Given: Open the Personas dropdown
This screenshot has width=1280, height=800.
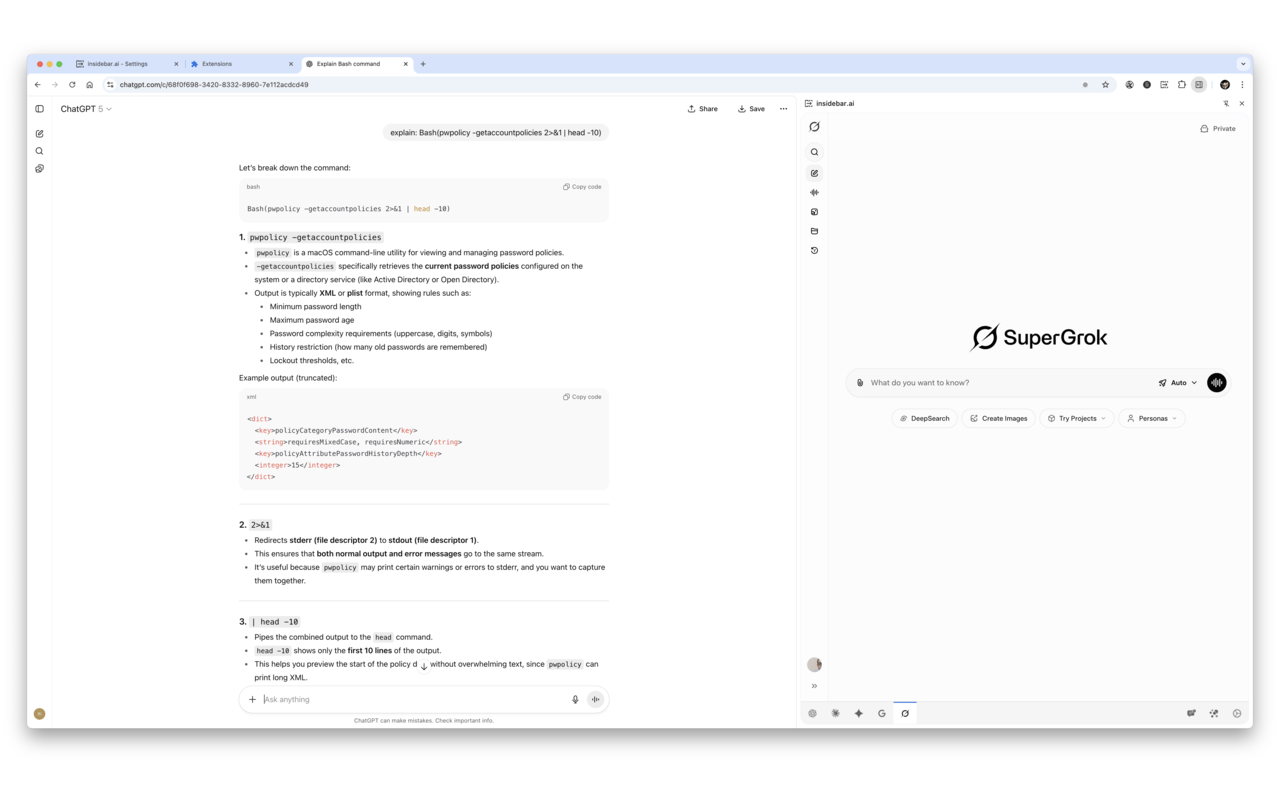Looking at the screenshot, I should click(x=1151, y=418).
